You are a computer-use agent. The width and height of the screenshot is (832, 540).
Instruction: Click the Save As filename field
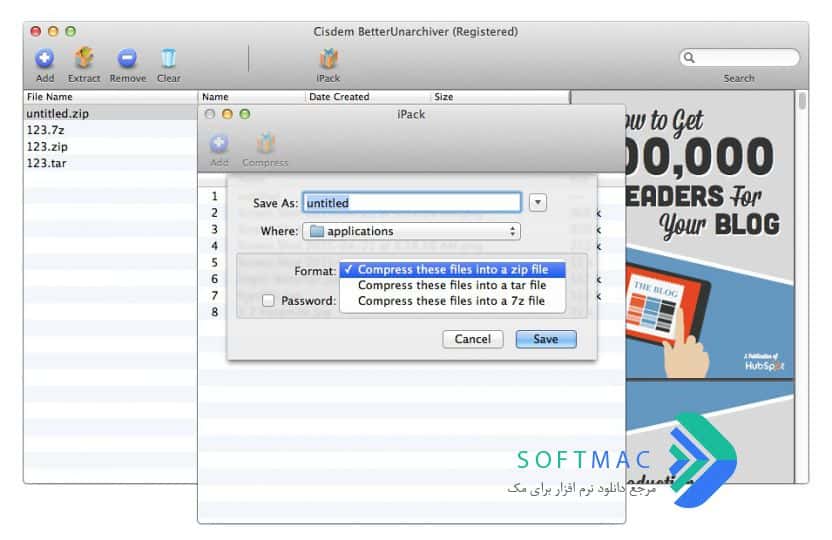(x=412, y=203)
